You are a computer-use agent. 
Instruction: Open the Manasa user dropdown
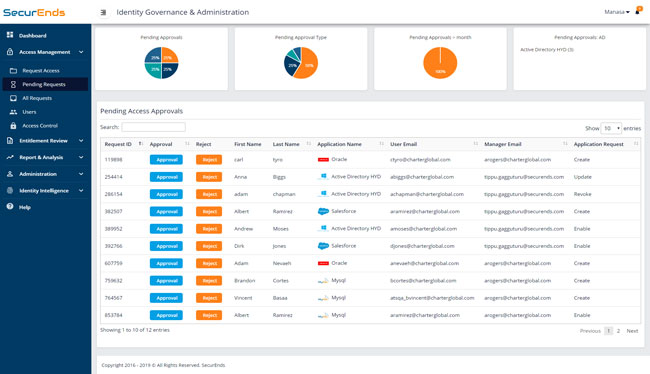point(616,12)
